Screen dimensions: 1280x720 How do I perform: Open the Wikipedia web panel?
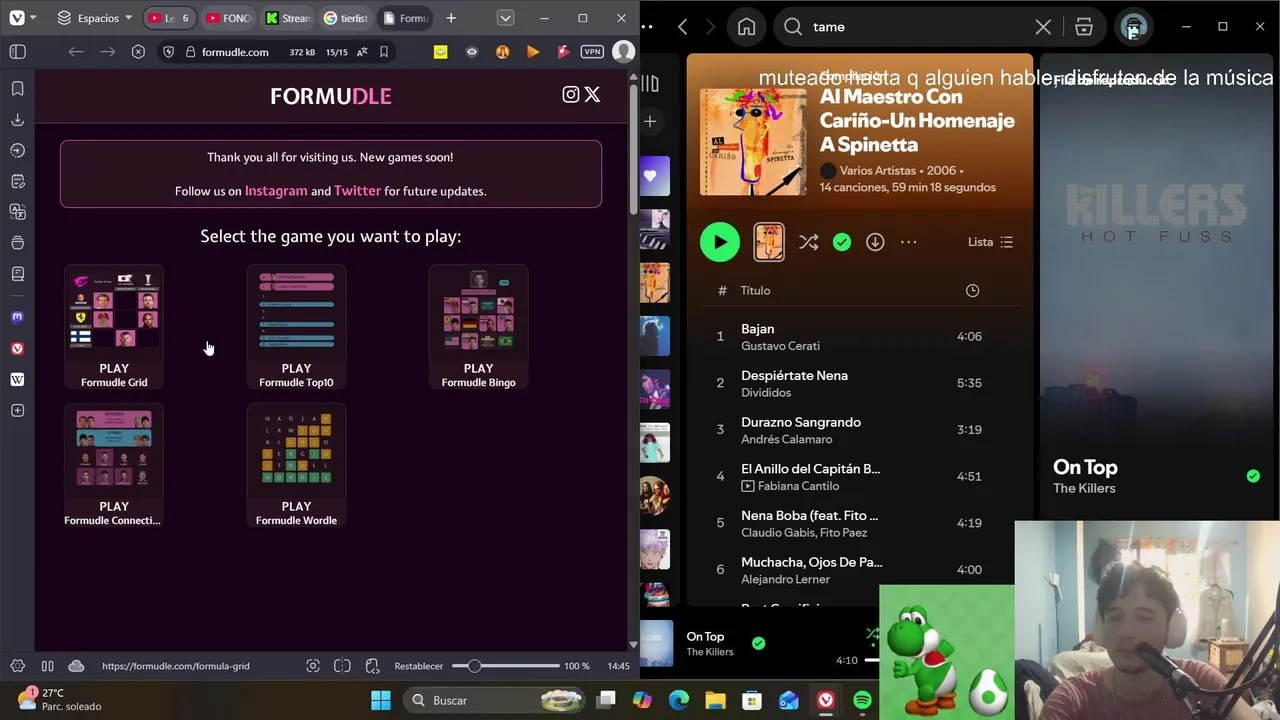click(17, 379)
